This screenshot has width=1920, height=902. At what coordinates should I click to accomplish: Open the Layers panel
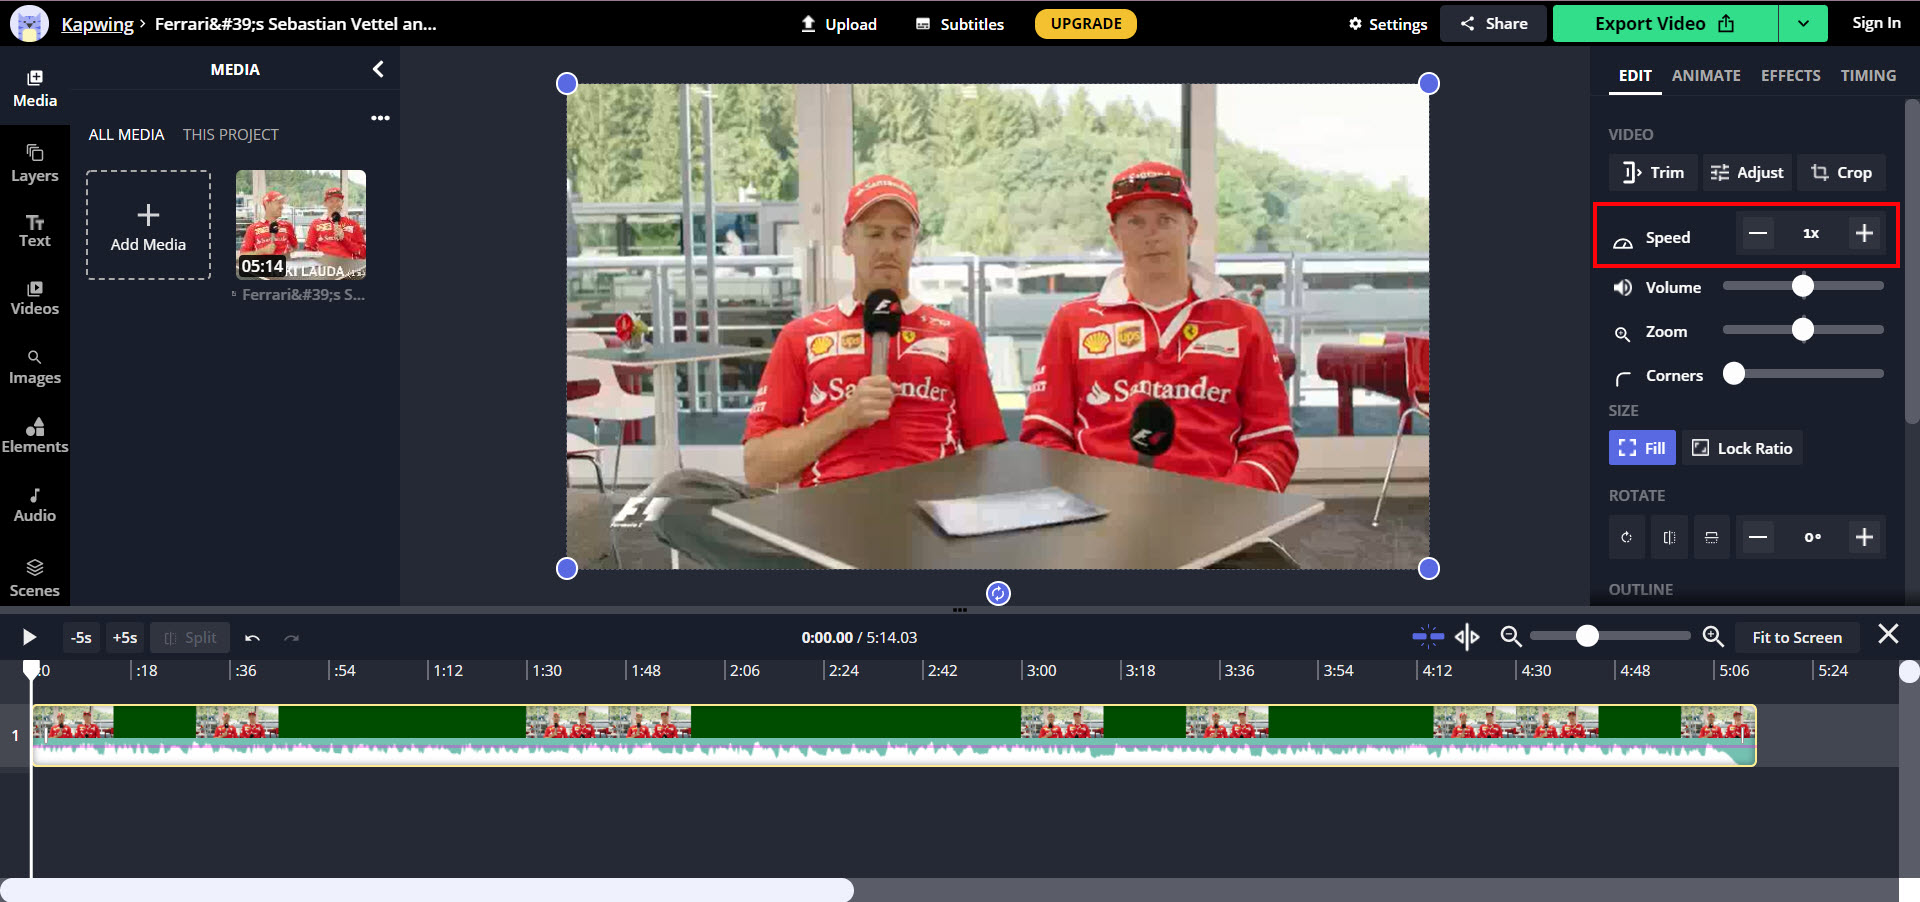[35, 162]
